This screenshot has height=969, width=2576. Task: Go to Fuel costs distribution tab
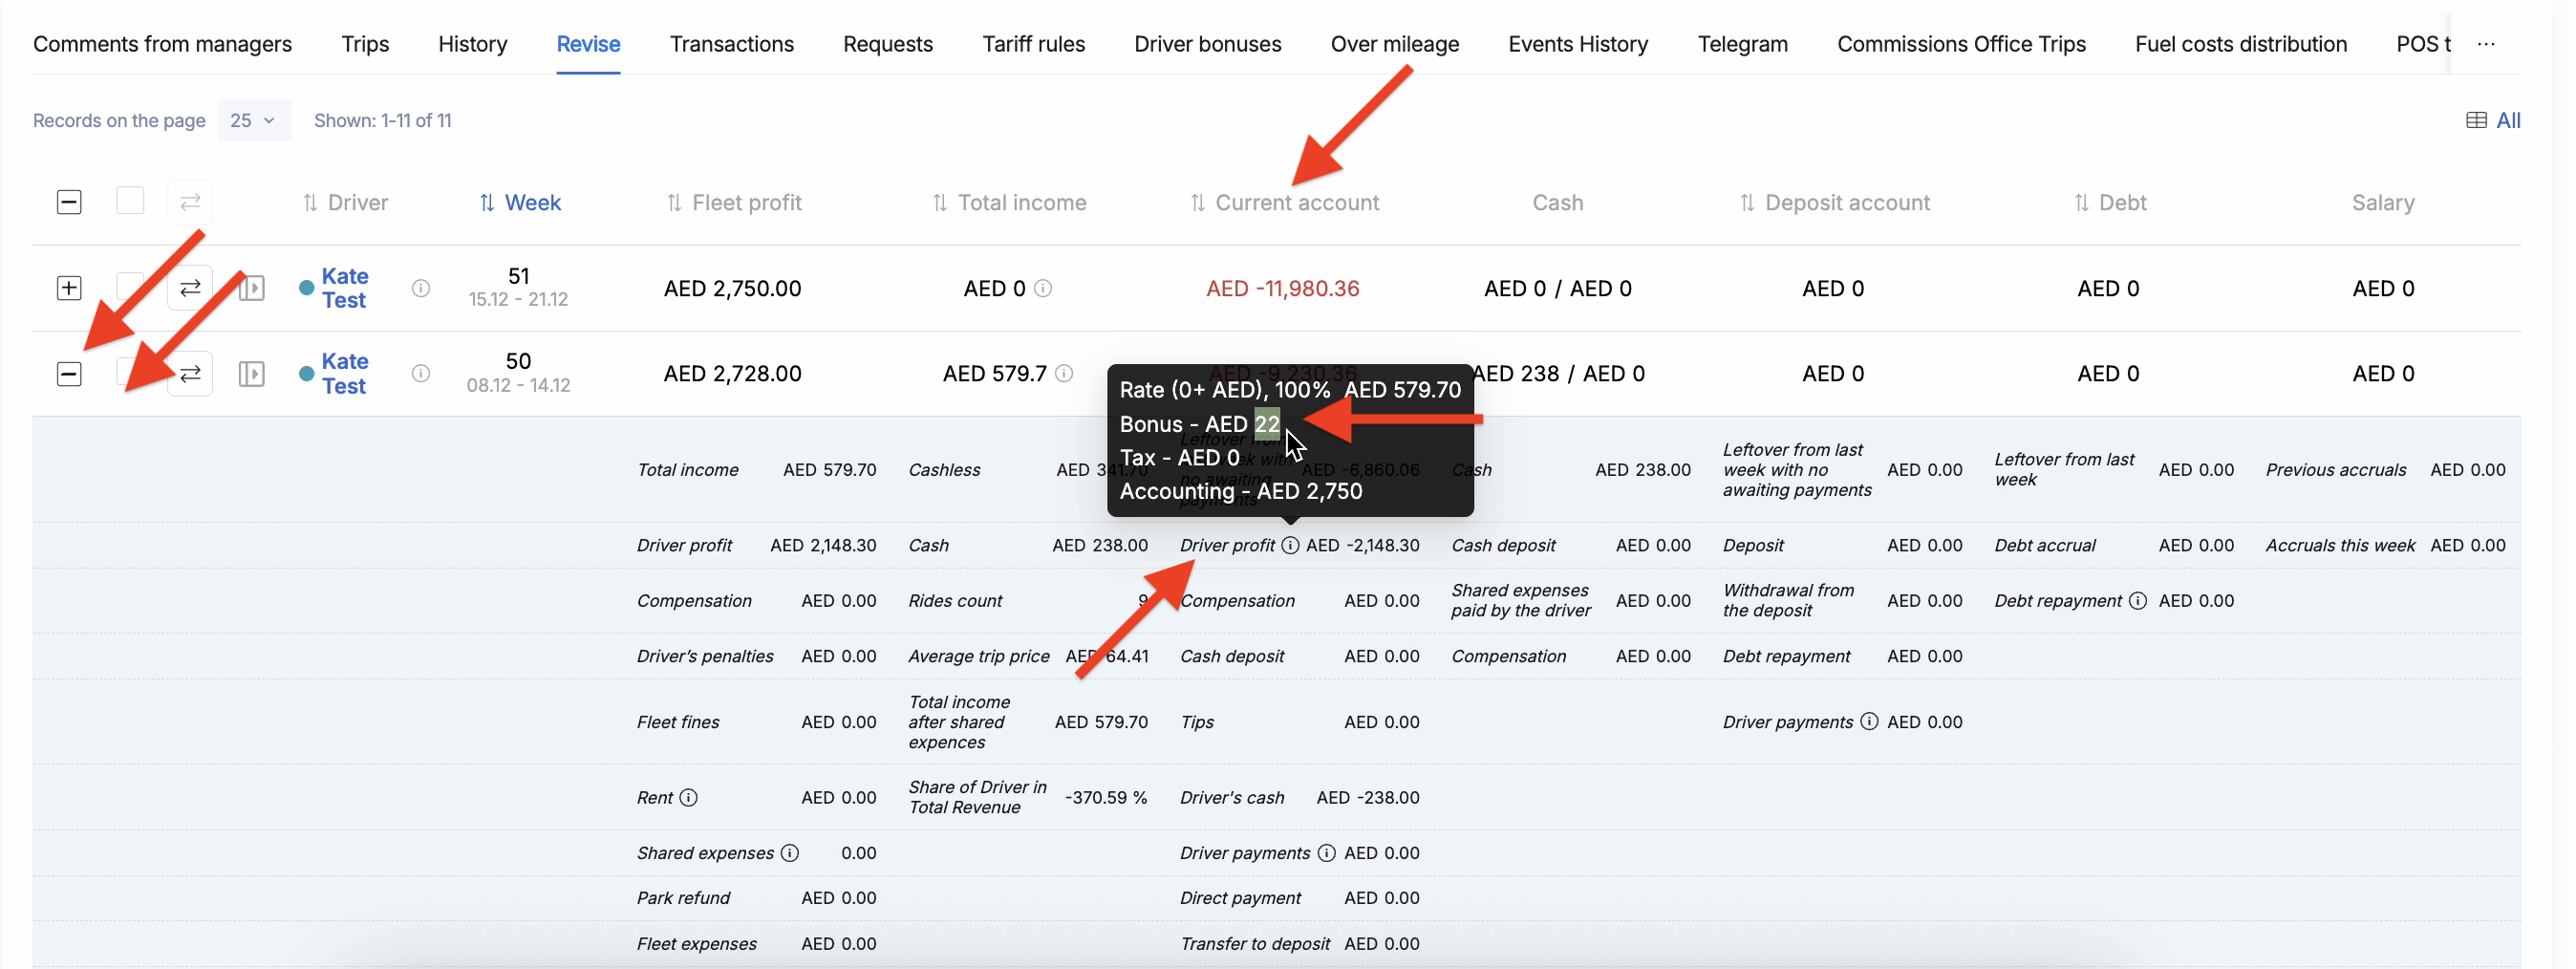click(x=2240, y=44)
